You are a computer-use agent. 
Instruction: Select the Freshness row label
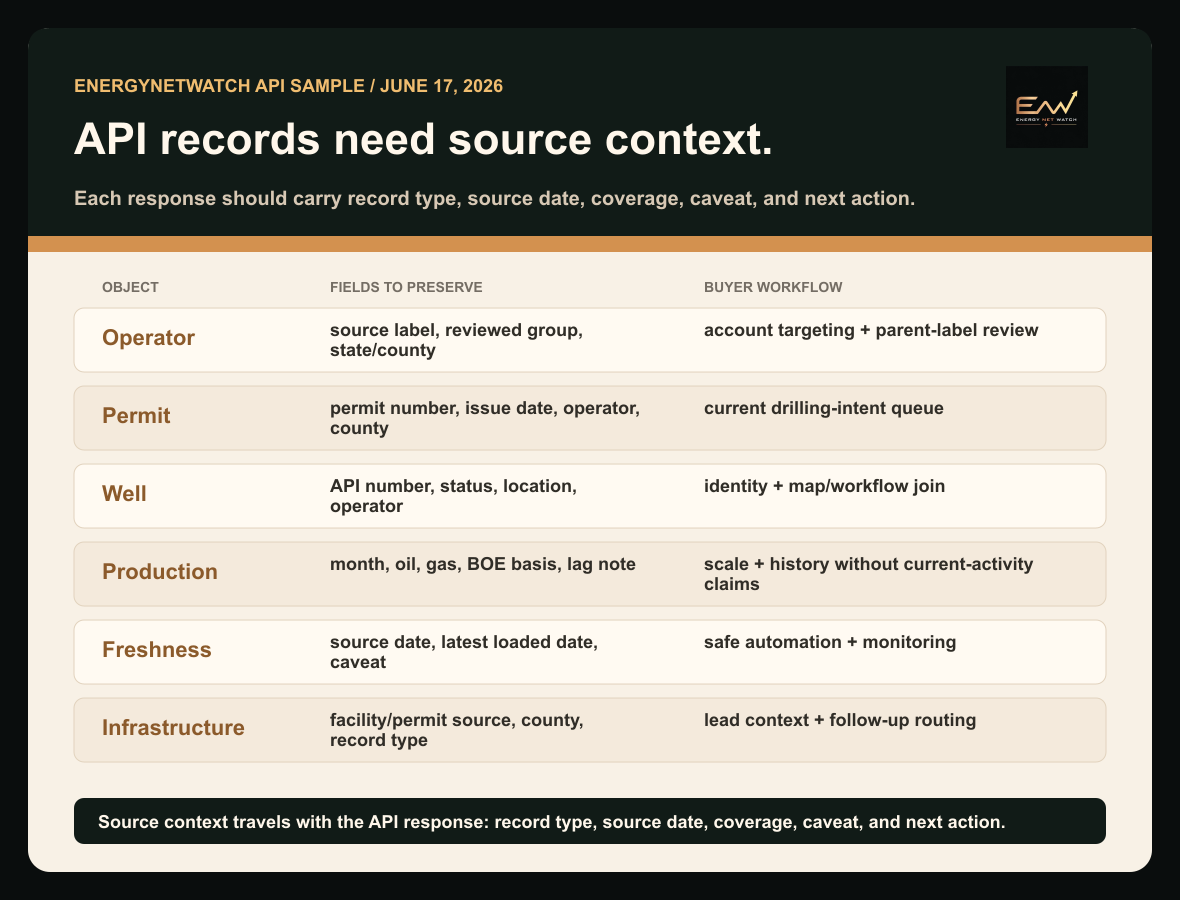coord(157,649)
